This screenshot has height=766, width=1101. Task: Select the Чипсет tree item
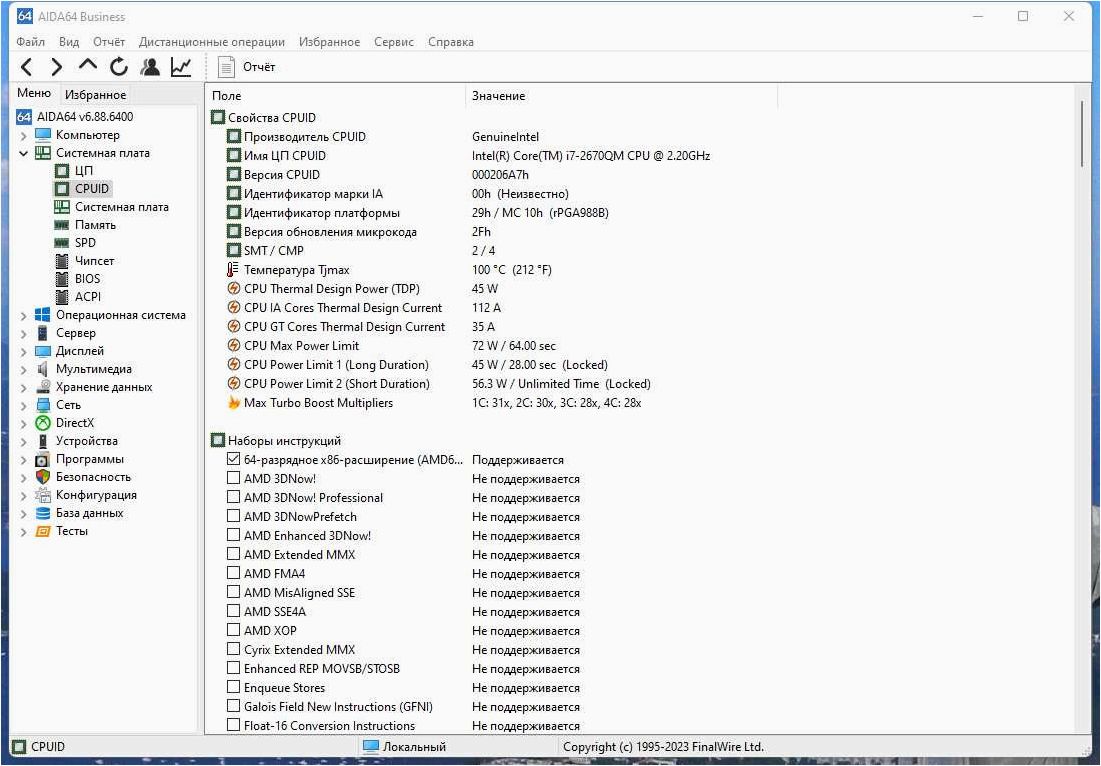pyautogui.click(x=94, y=260)
